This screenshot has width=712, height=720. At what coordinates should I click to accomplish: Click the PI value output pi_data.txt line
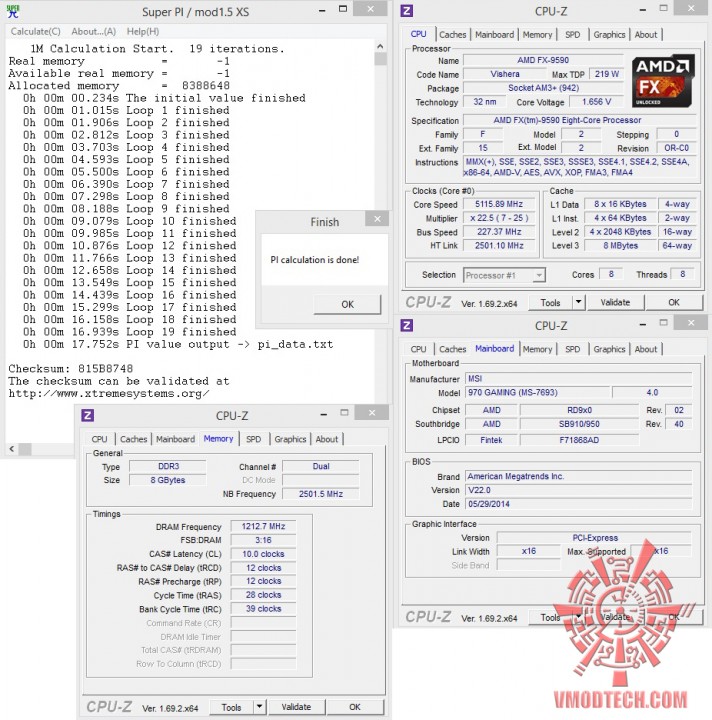click(x=178, y=344)
